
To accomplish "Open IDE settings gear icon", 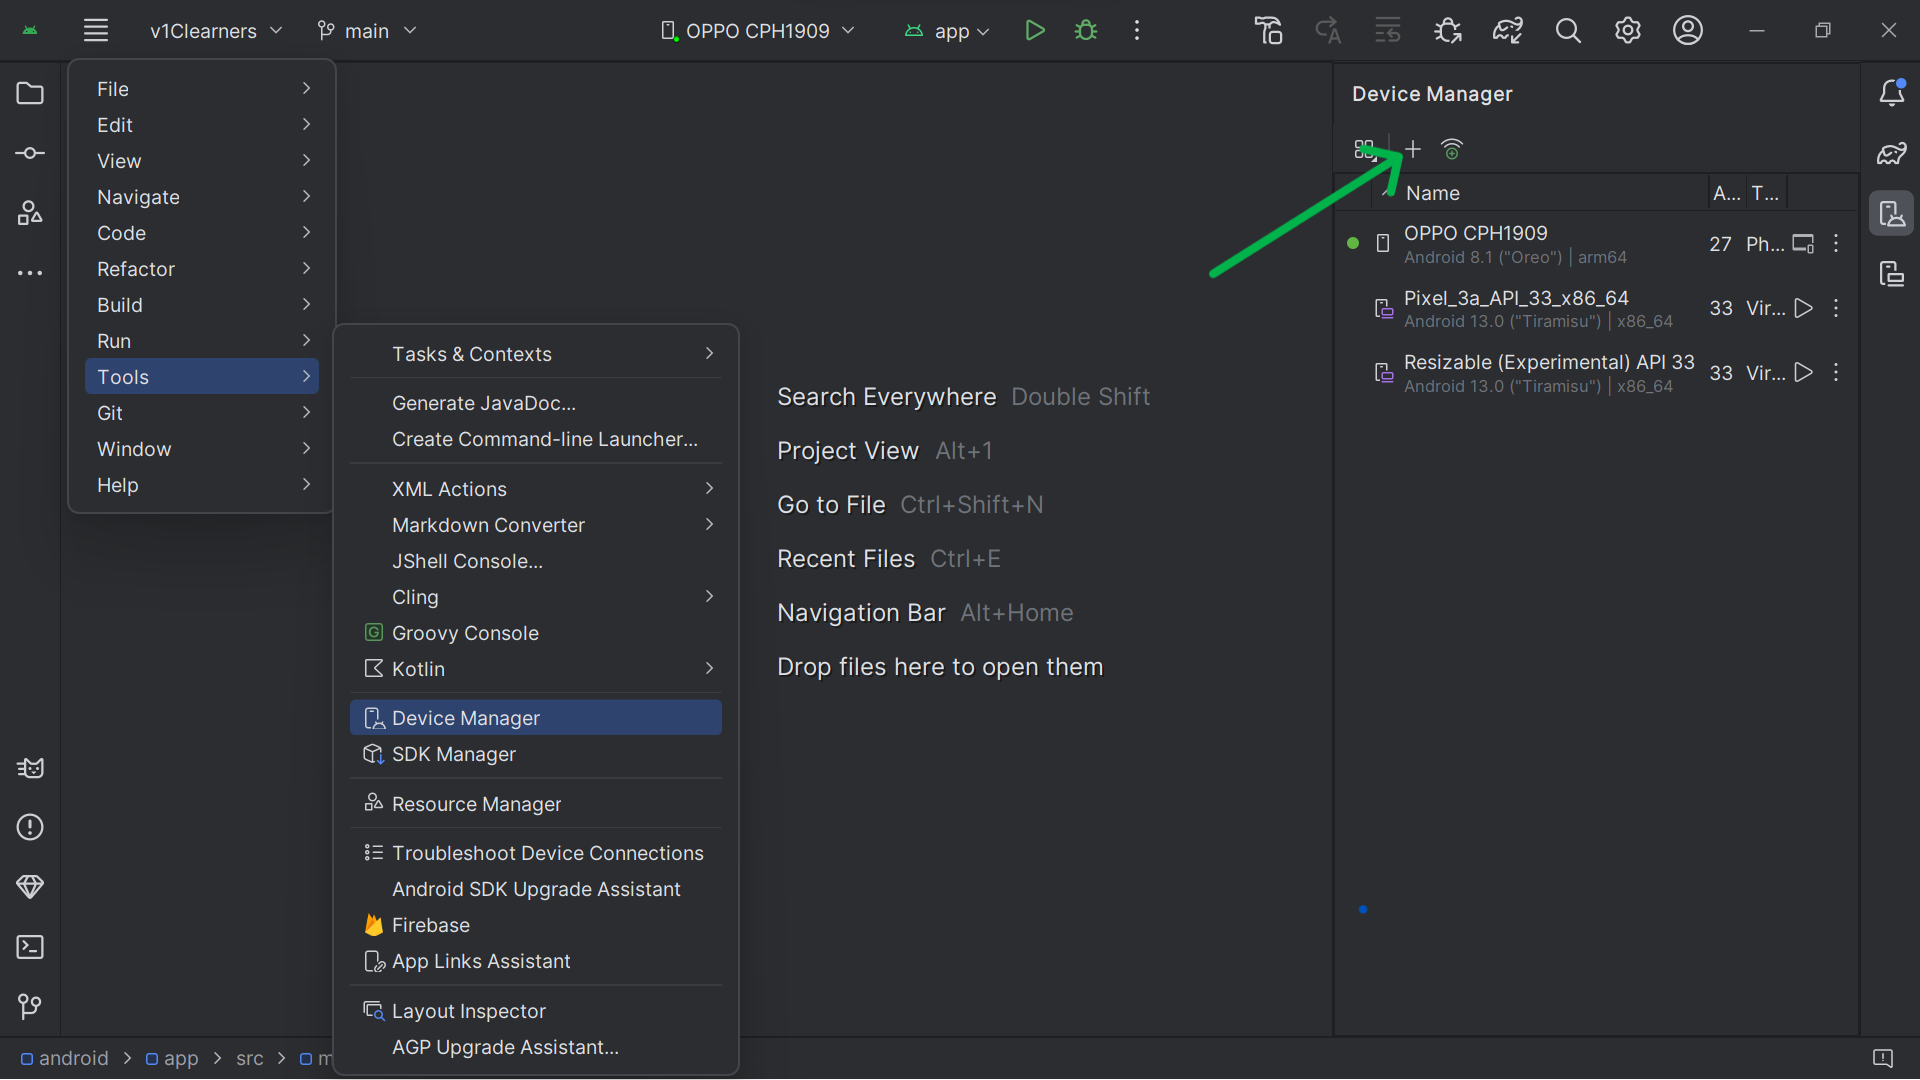I will pyautogui.click(x=1628, y=31).
